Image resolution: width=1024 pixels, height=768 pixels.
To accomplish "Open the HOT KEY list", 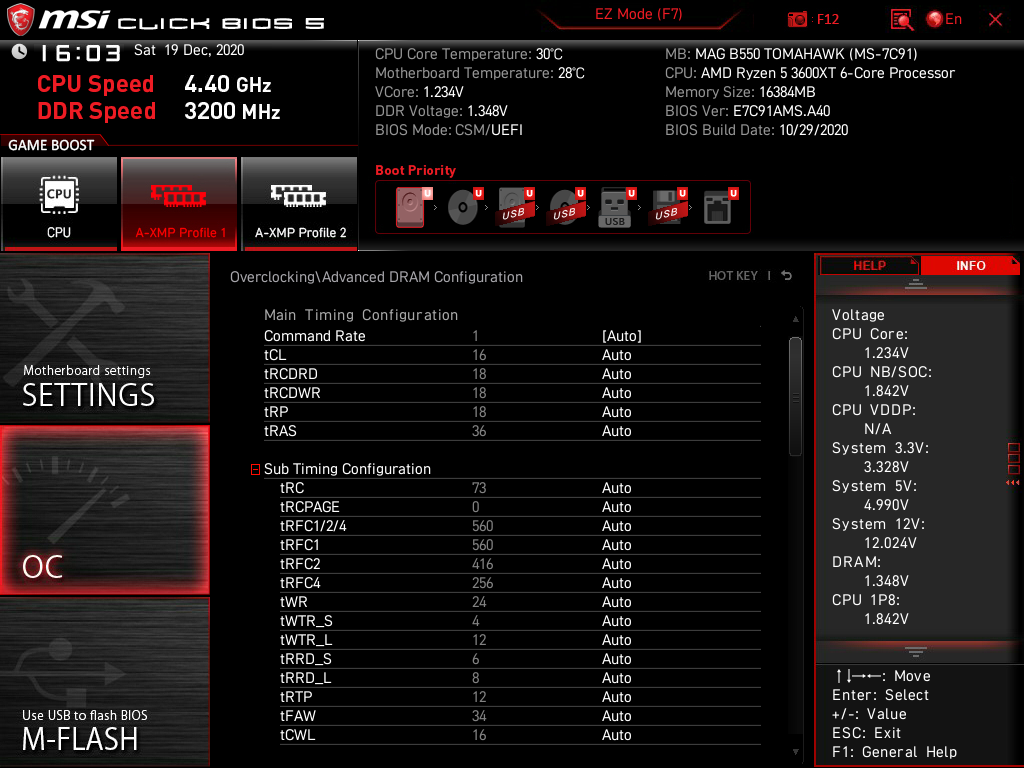I will click(733, 276).
